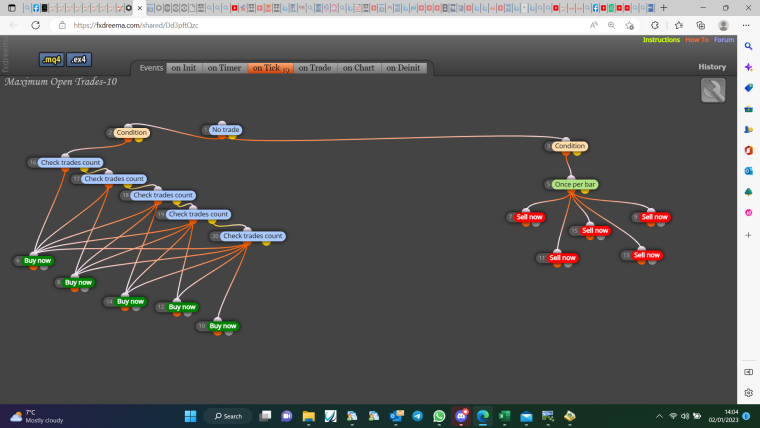Select the No trade block 1

225,130
